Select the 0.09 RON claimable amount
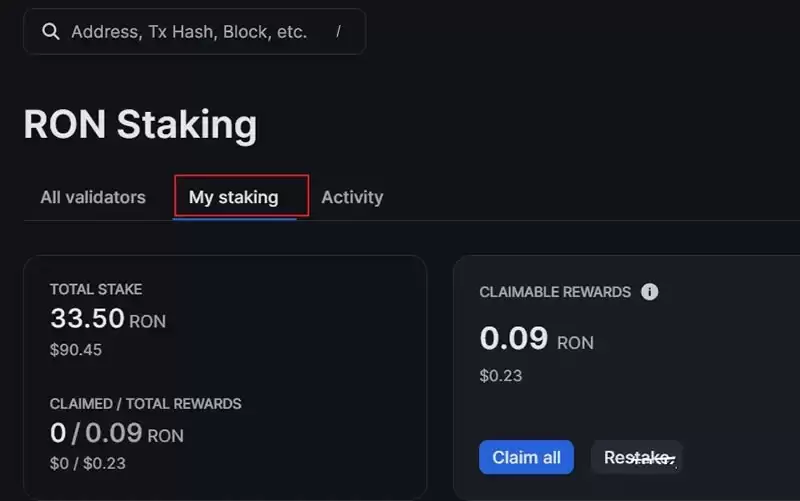800x501 pixels. click(x=537, y=340)
